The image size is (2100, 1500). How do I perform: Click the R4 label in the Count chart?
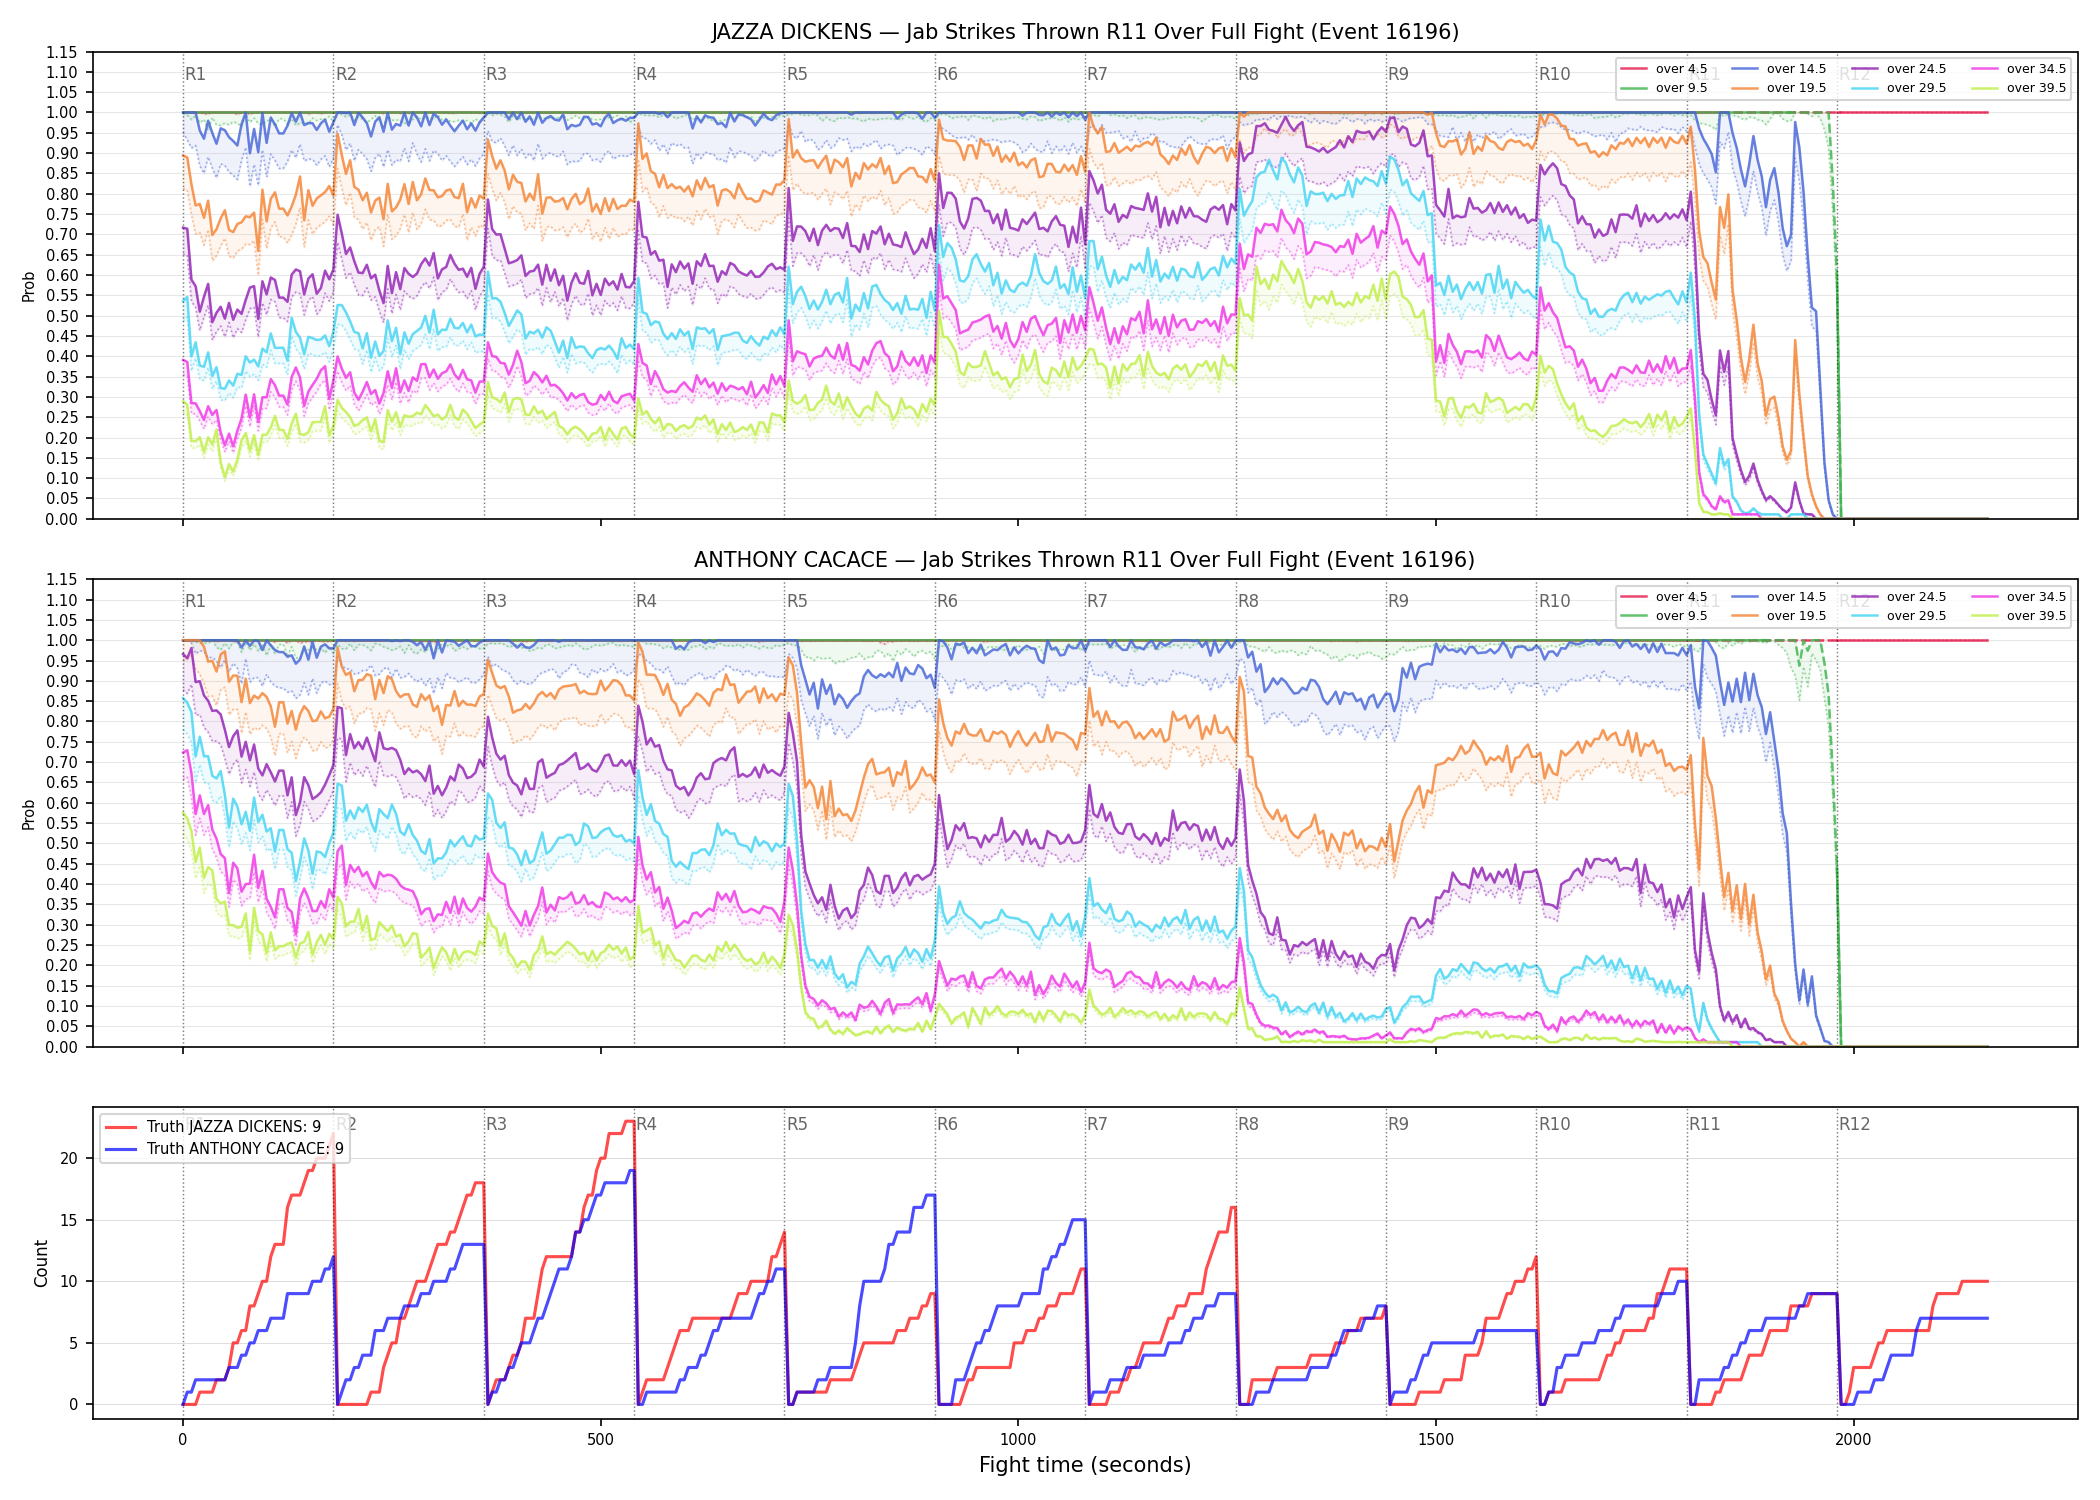(x=646, y=1124)
